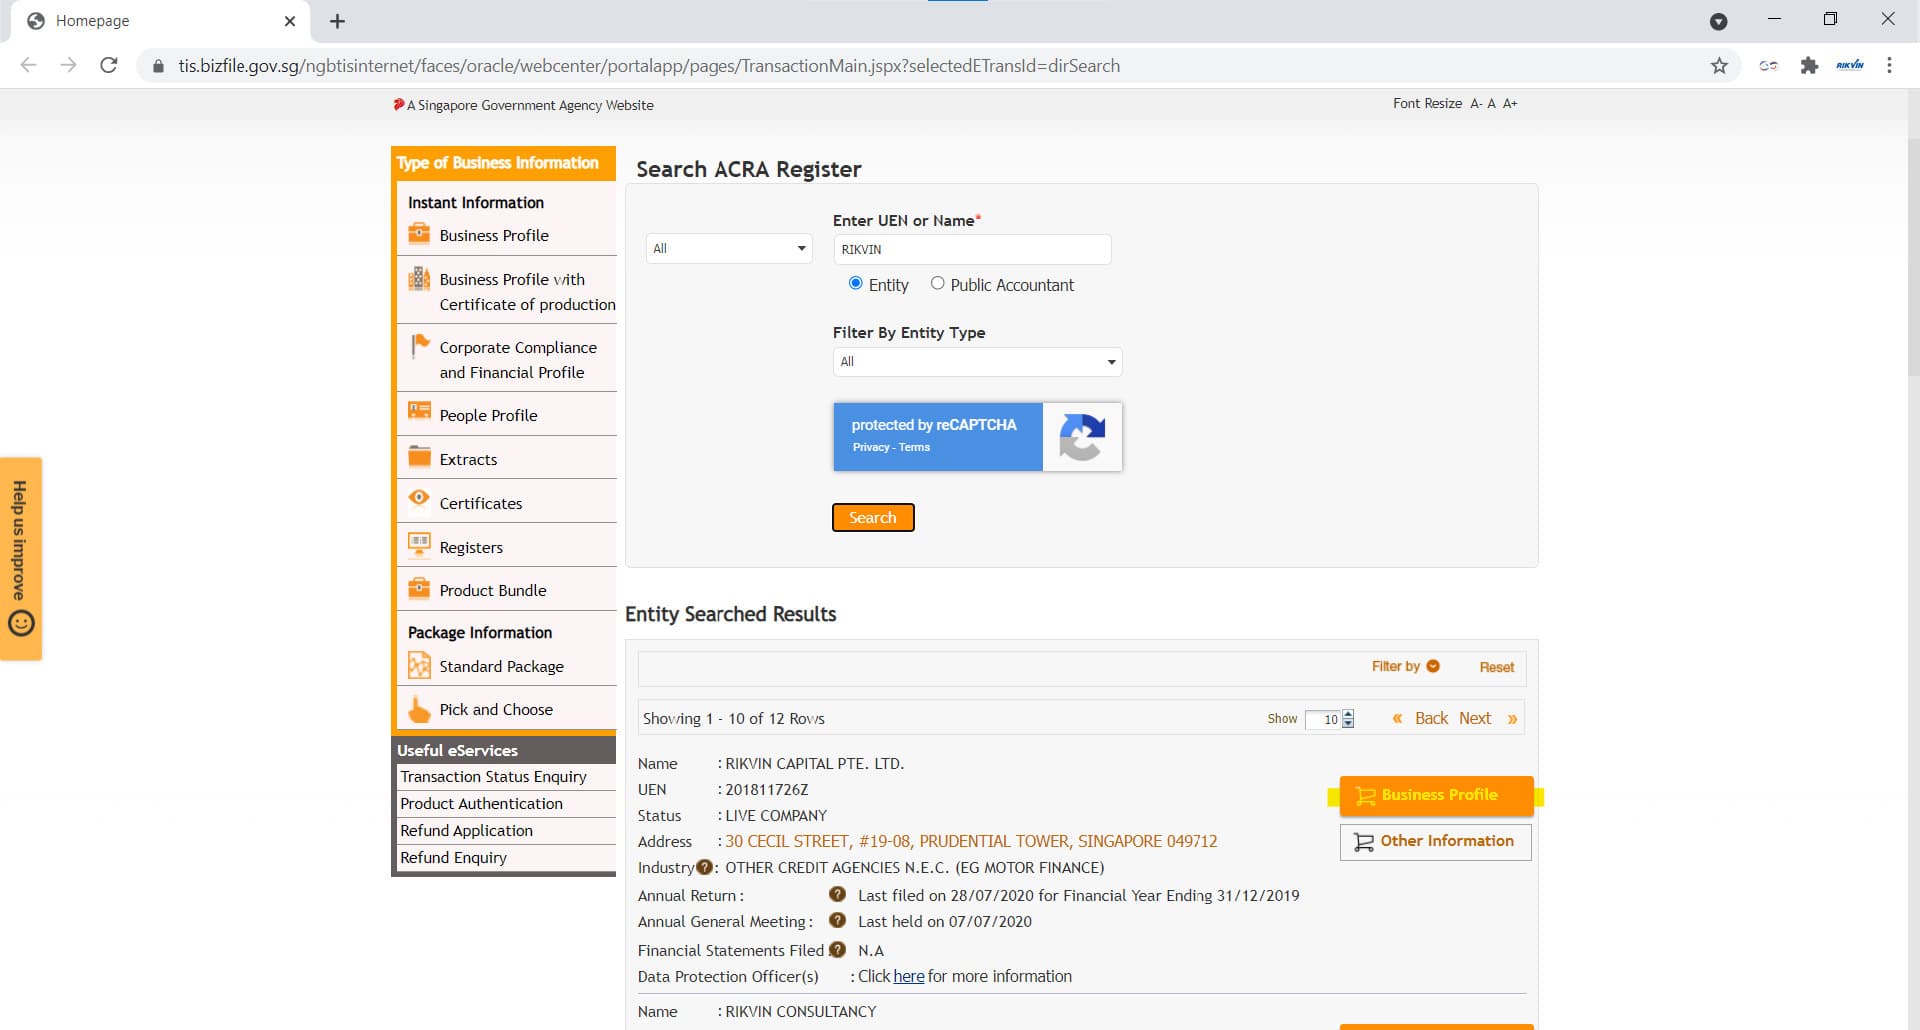
Task: Increase font size with A+ link
Action: coord(1510,103)
